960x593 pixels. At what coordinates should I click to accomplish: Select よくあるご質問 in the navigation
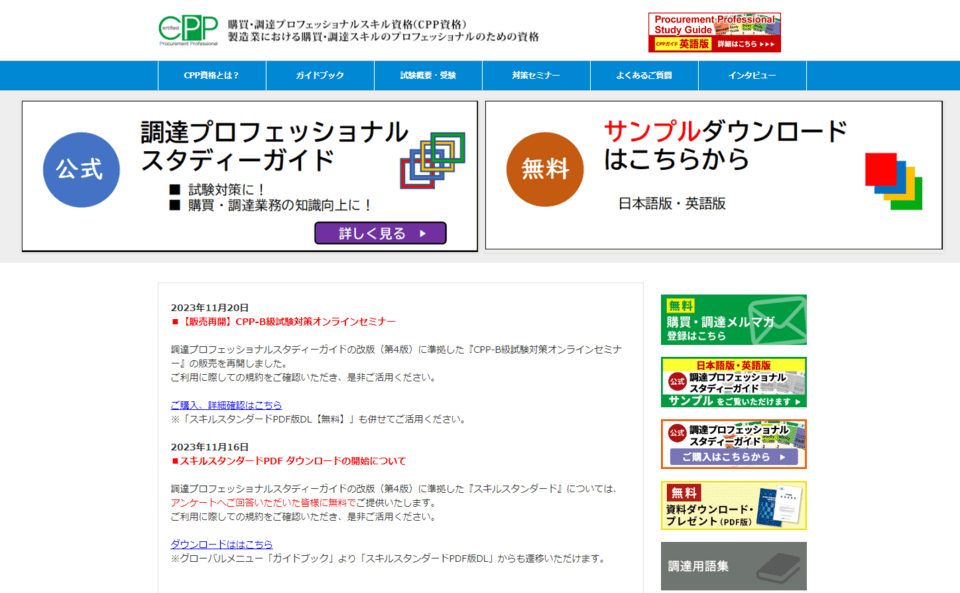pyautogui.click(x=644, y=76)
